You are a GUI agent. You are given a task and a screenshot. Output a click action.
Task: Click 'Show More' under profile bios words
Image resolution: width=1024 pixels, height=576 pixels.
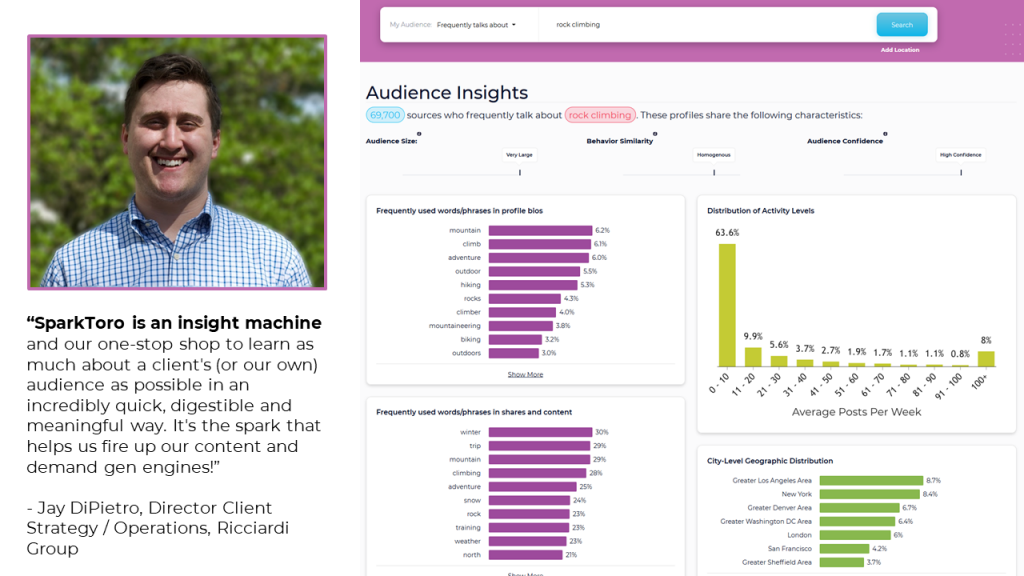[525, 374]
